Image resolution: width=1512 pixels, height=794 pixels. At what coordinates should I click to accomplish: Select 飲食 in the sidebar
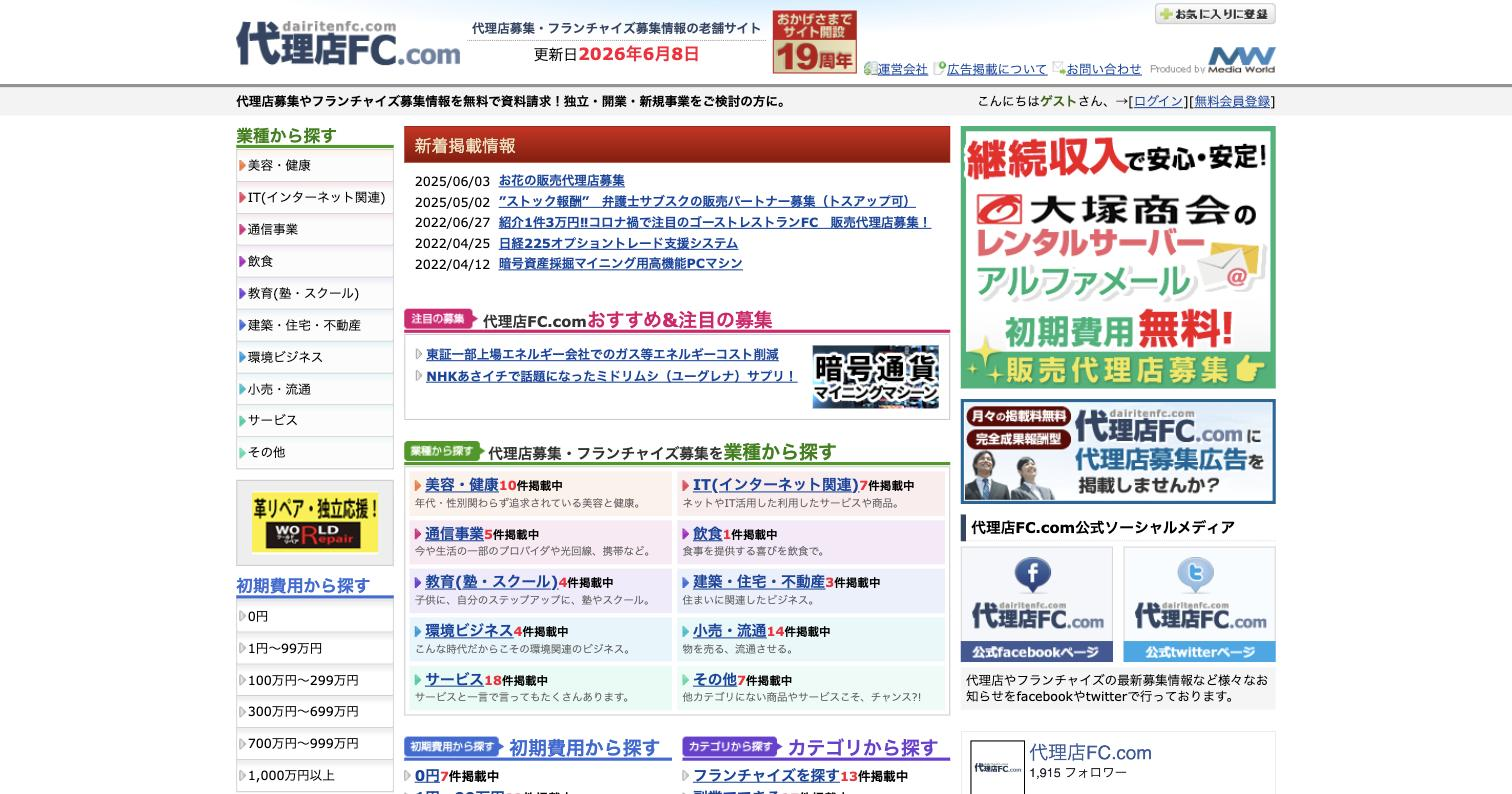pyautogui.click(x=315, y=261)
